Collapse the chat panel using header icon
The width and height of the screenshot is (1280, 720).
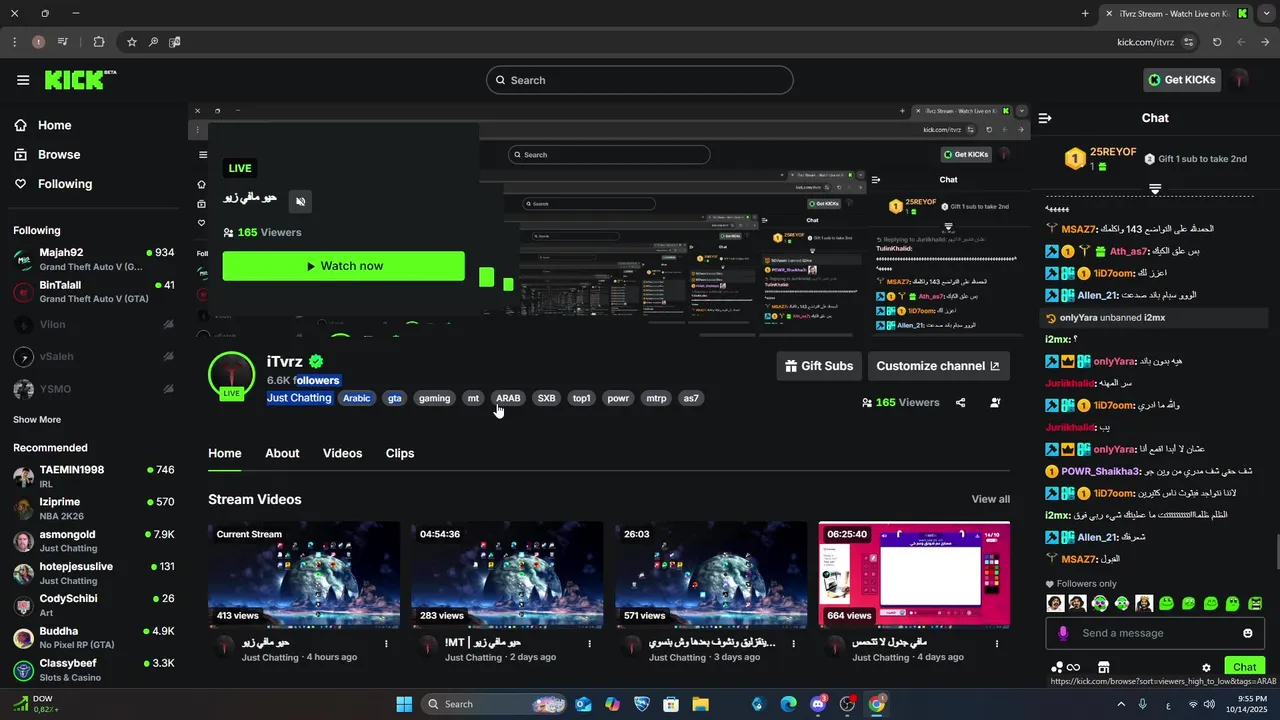point(1045,118)
